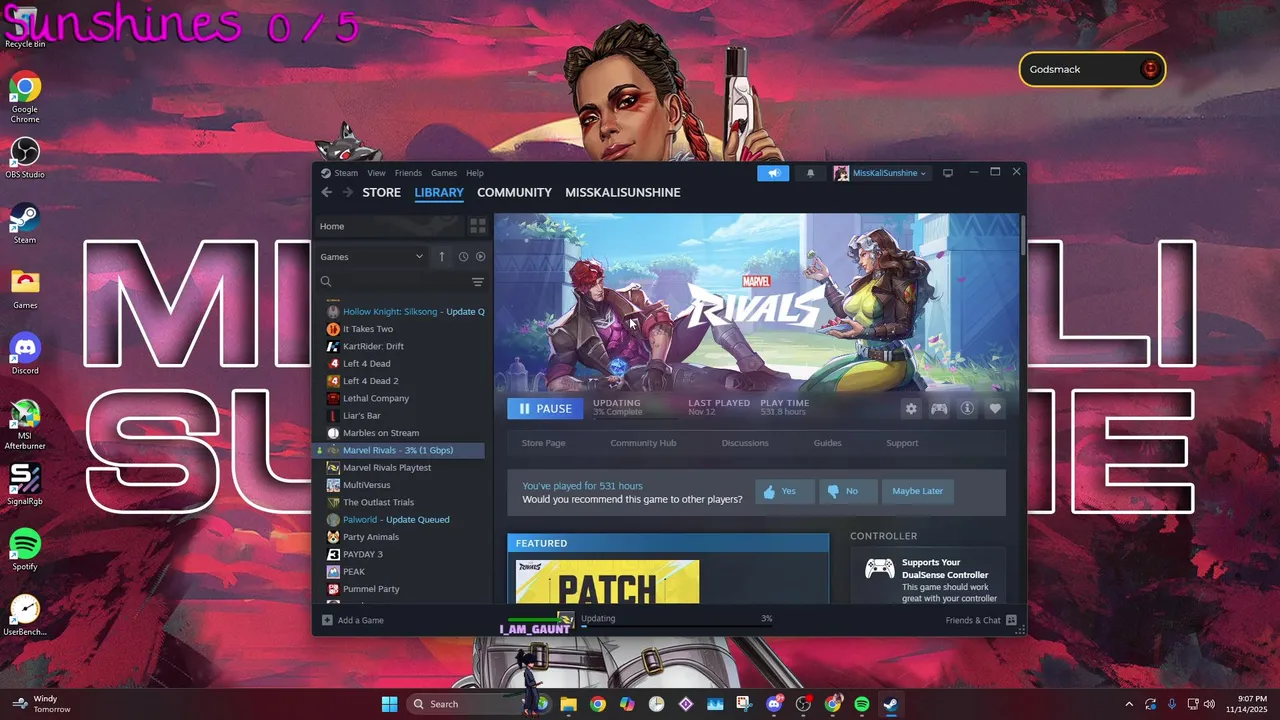
Task: Open the Games folder on desktop
Action: [x=25, y=289]
